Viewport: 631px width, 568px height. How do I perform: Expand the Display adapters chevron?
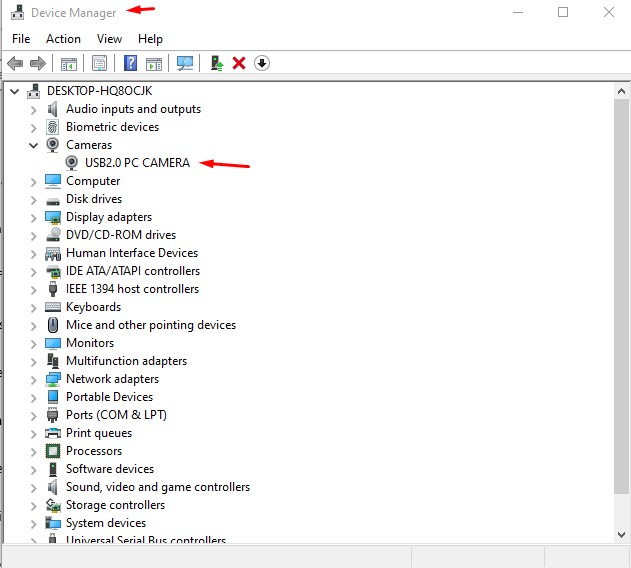[34, 218]
